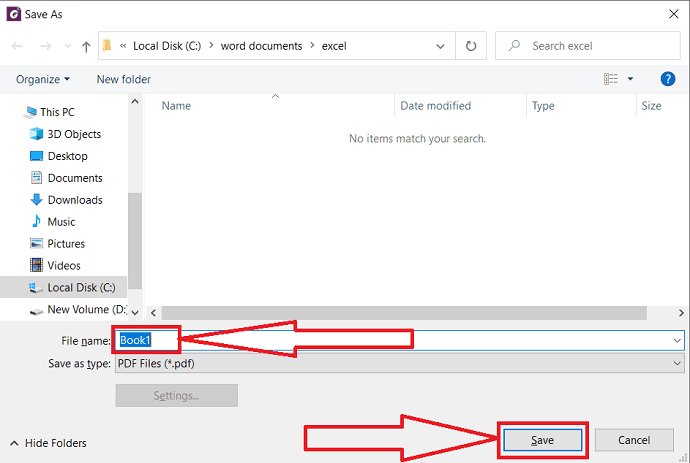
Task: Go back with the left arrow
Action: click(x=17, y=46)
